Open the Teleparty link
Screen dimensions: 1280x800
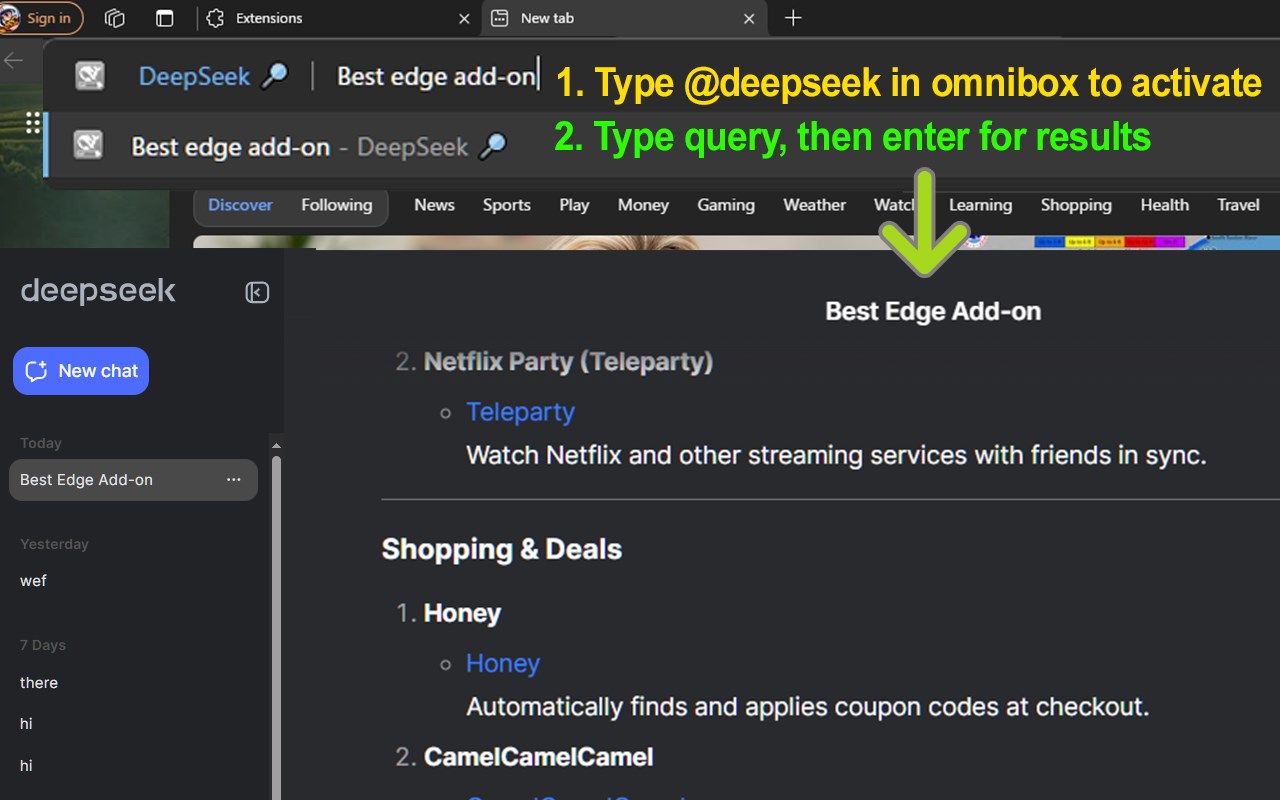click(x=520, y=412)
